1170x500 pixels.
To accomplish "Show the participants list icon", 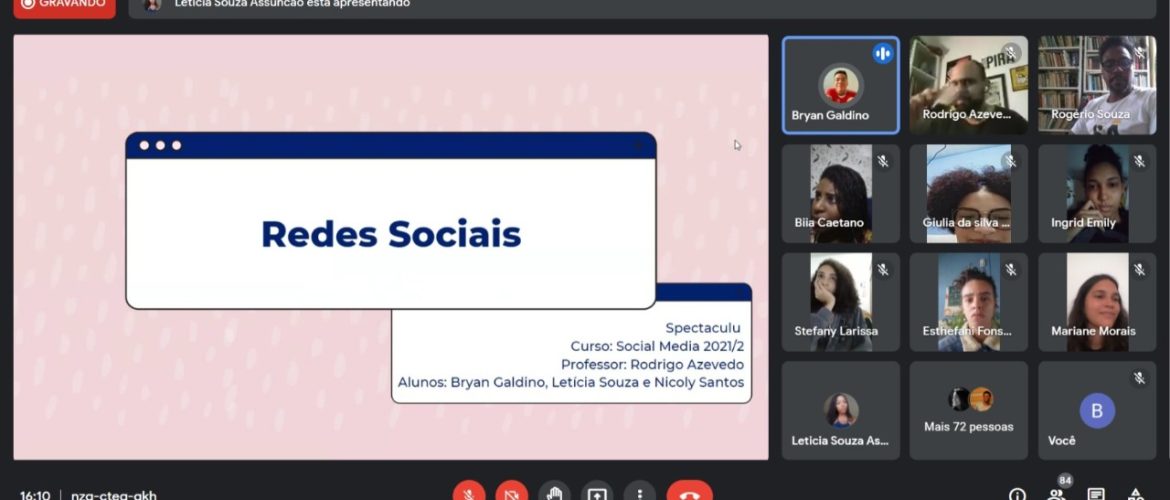I will point(1057,493).
